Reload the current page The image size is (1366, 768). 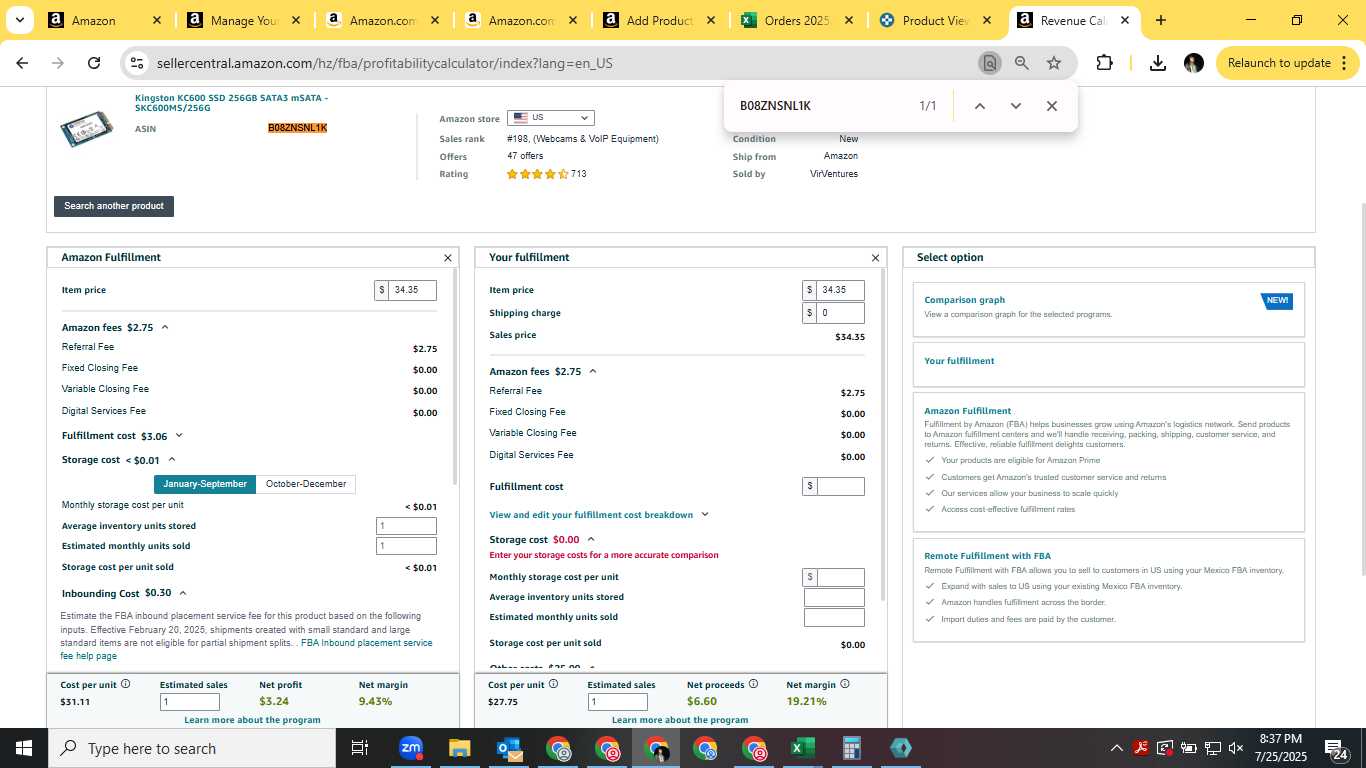tap(94, 63)
